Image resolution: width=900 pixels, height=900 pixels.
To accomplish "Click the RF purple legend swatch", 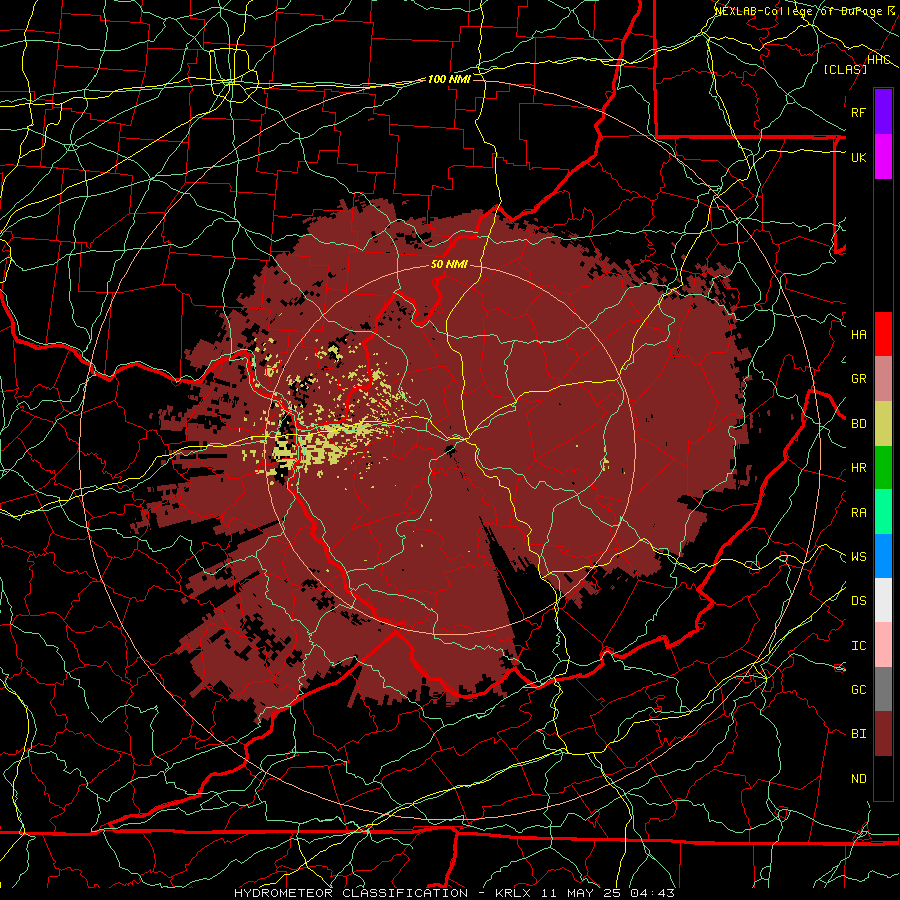I will pos(883,112).
